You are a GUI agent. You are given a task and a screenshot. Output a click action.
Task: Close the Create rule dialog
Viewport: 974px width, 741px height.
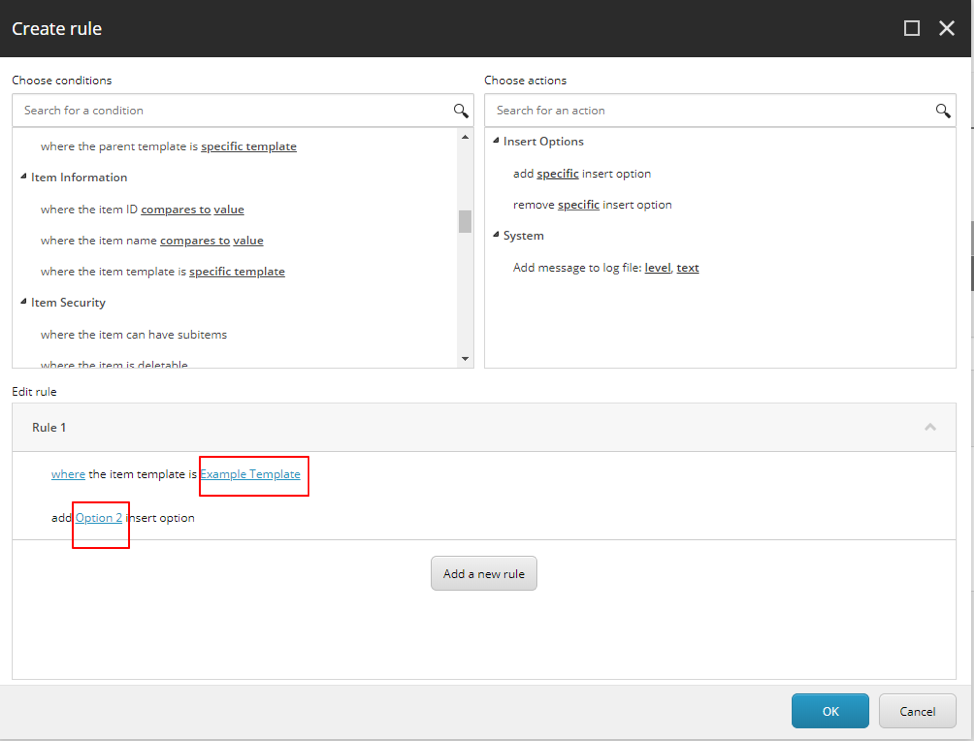pos(947,28)
